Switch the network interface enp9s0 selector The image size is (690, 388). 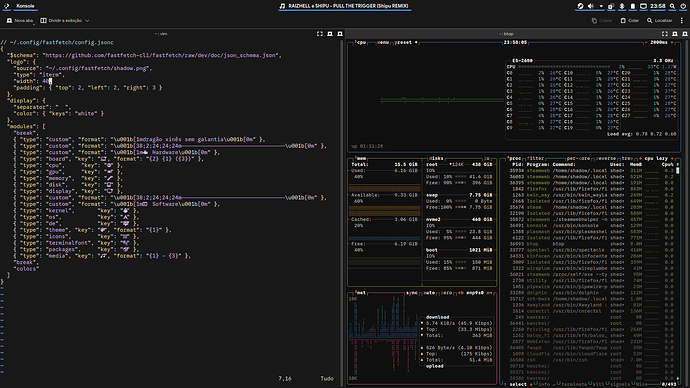[x=475, y=293]
